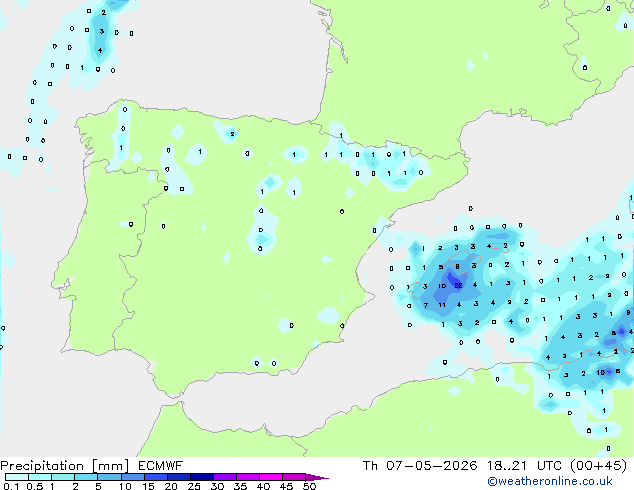Screen dimensions: 634x490
Task: Pick the 15–20 mm legend color box
Action: (155, 477)
